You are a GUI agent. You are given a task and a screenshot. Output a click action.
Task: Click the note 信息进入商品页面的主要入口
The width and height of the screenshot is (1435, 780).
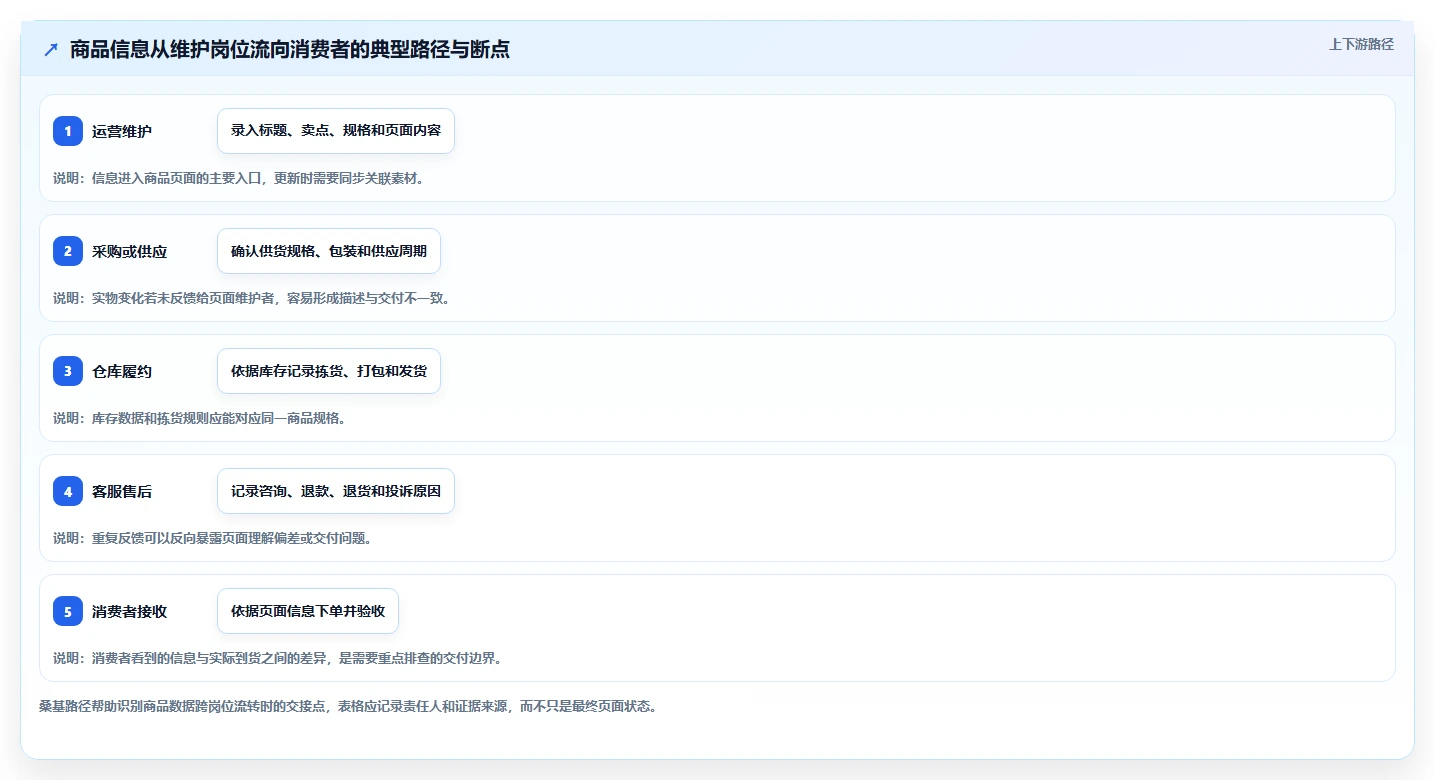[239, 178]
